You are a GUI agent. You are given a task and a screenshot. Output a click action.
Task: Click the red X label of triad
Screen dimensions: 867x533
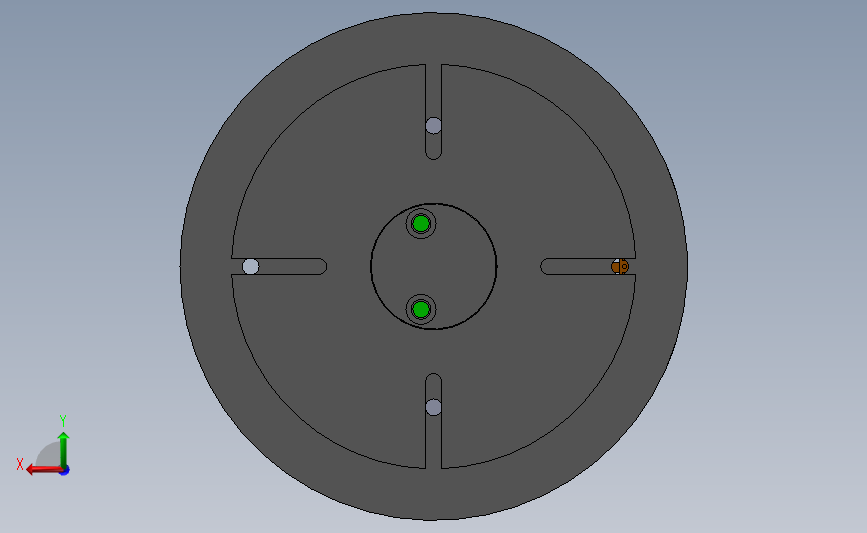tap(20, 464)
